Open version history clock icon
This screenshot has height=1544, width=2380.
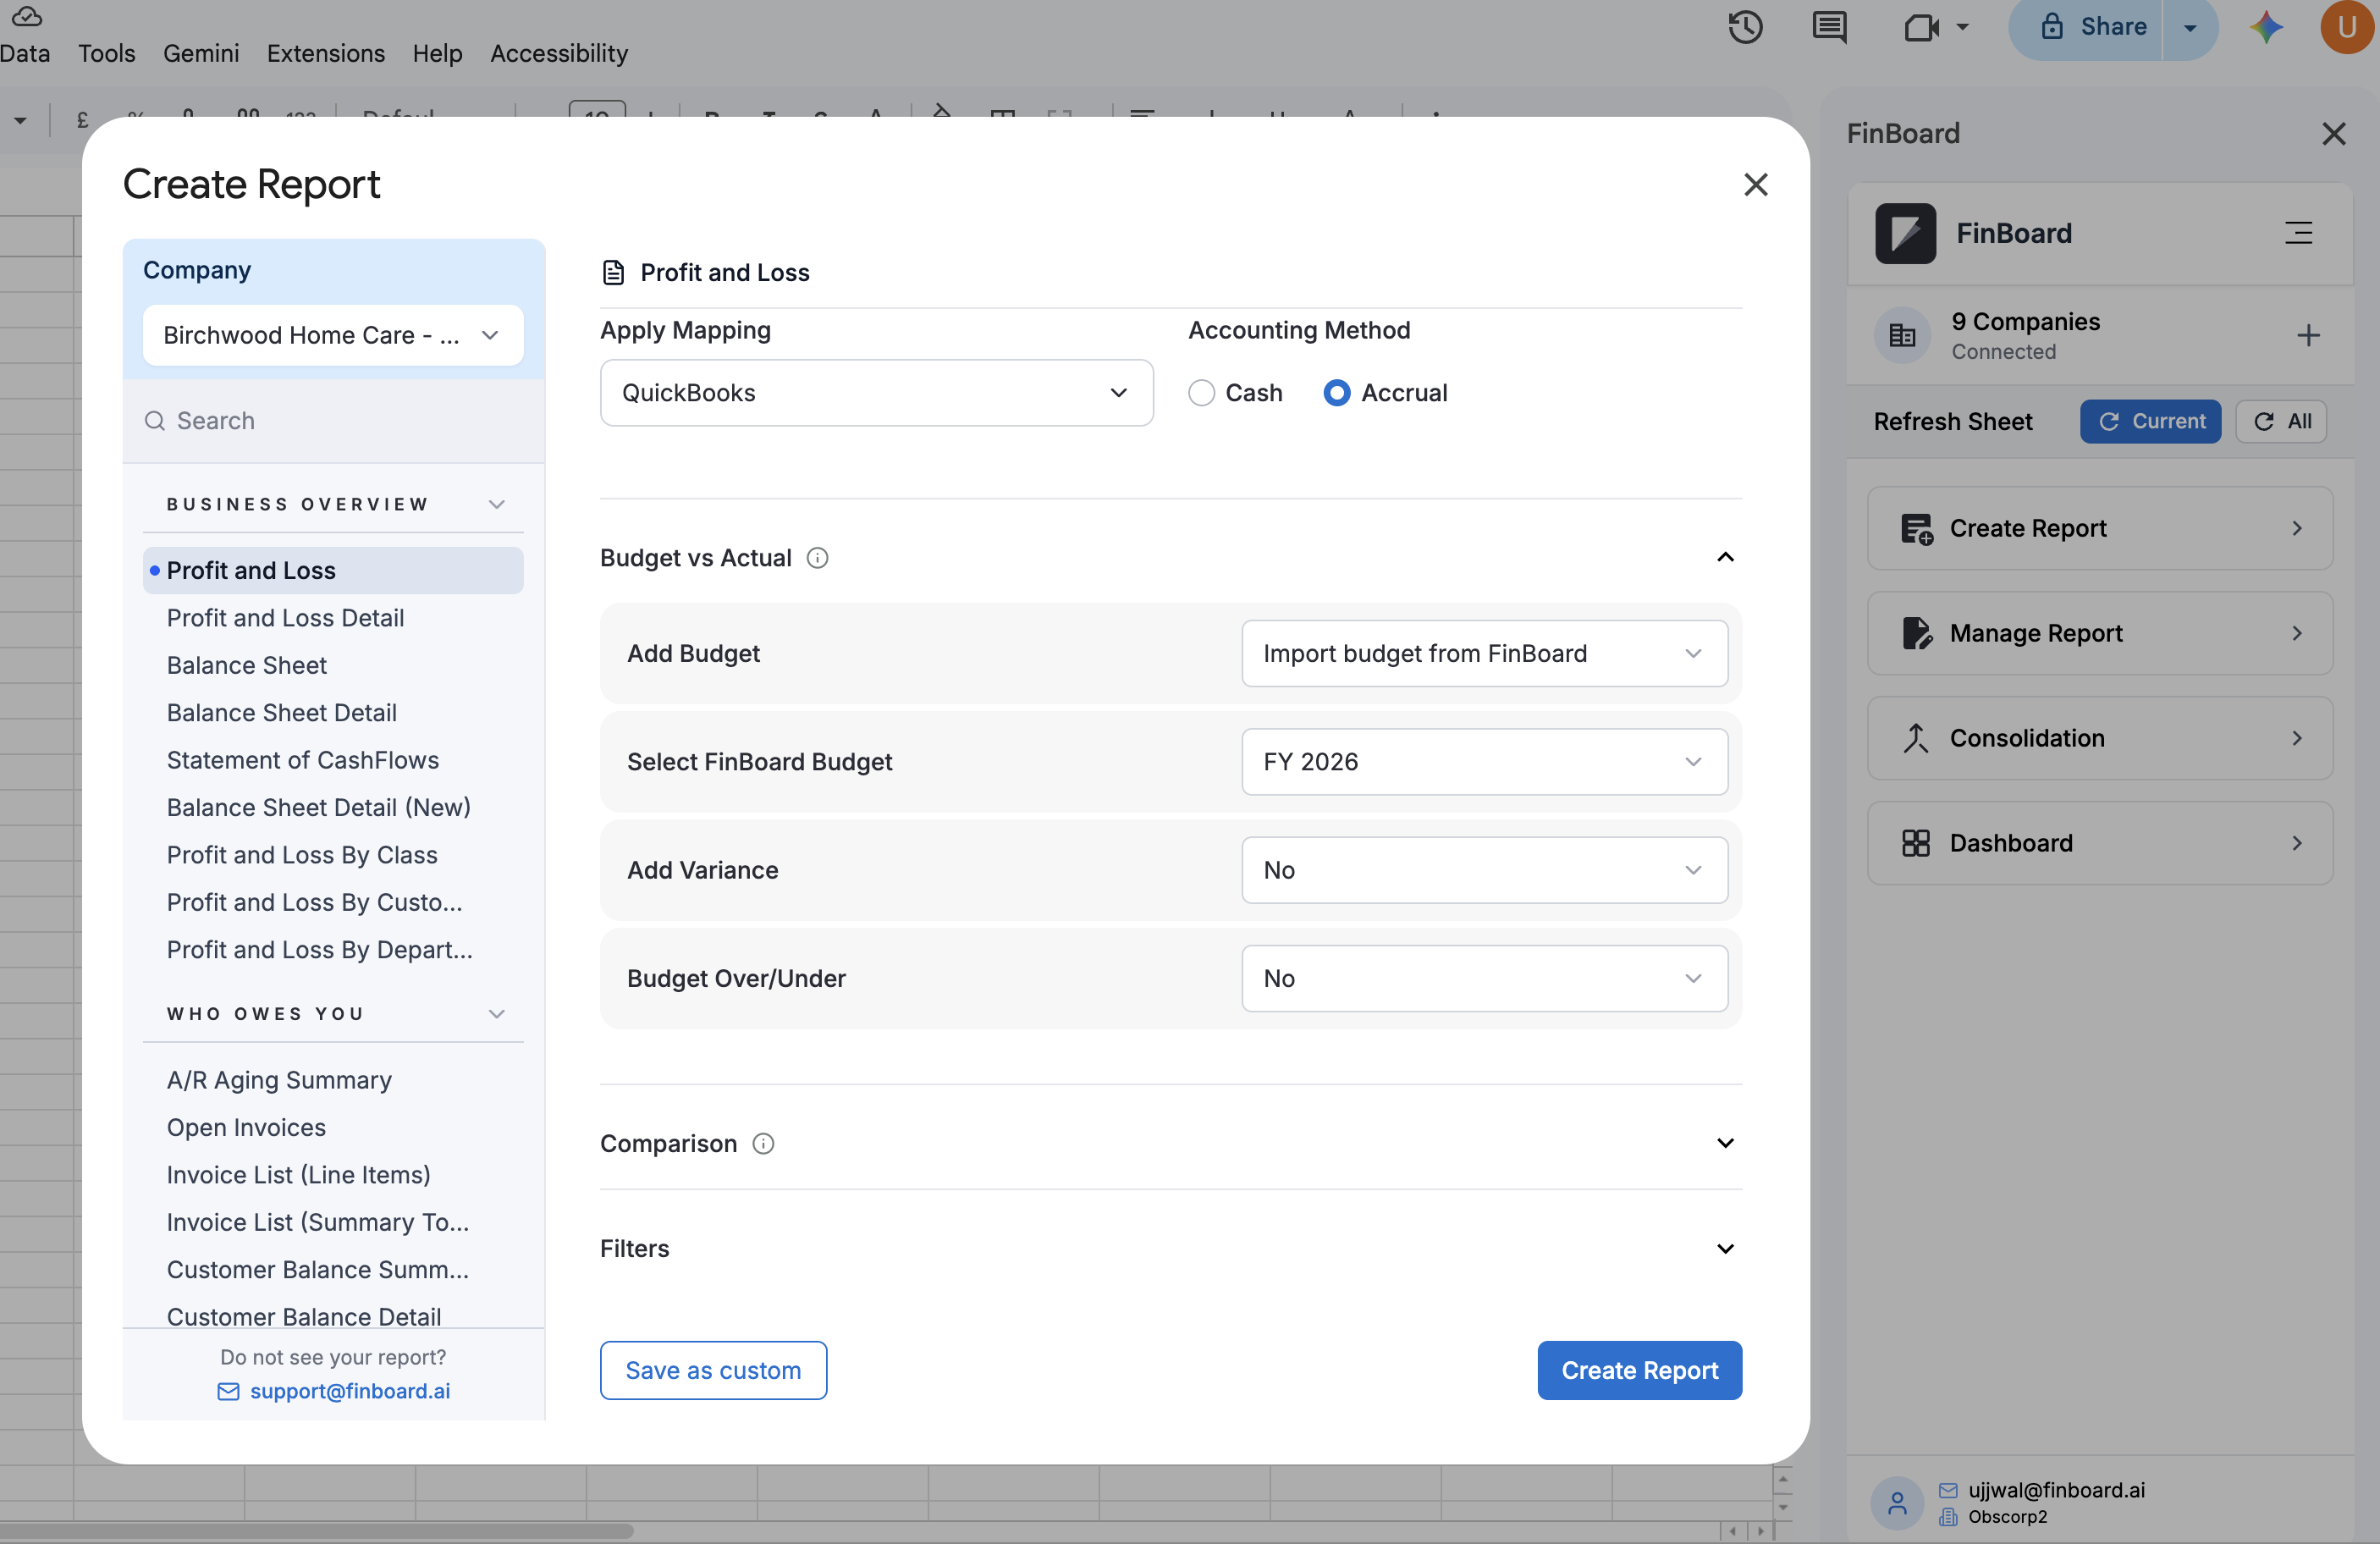[x=1745, y=27]
